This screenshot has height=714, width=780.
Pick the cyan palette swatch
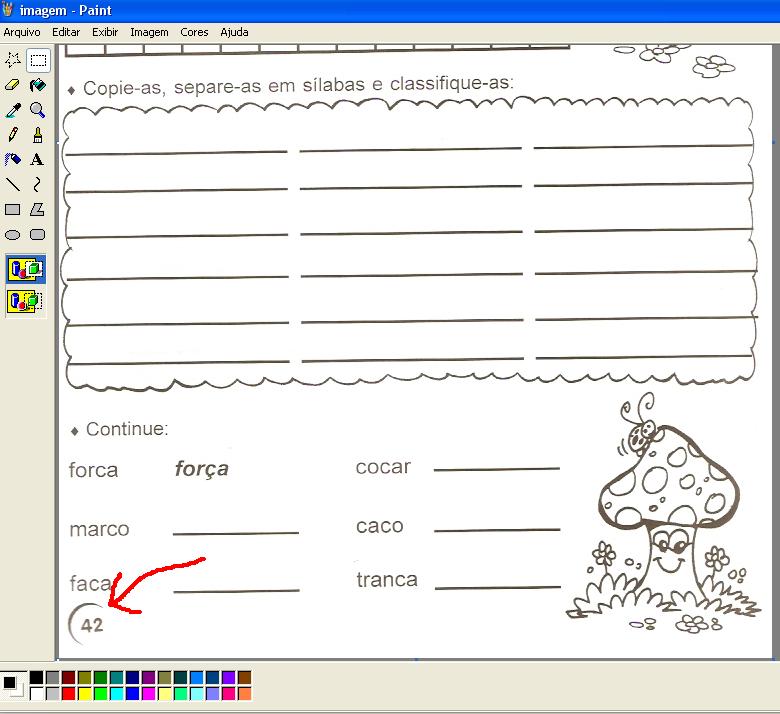tap(116, 693)
